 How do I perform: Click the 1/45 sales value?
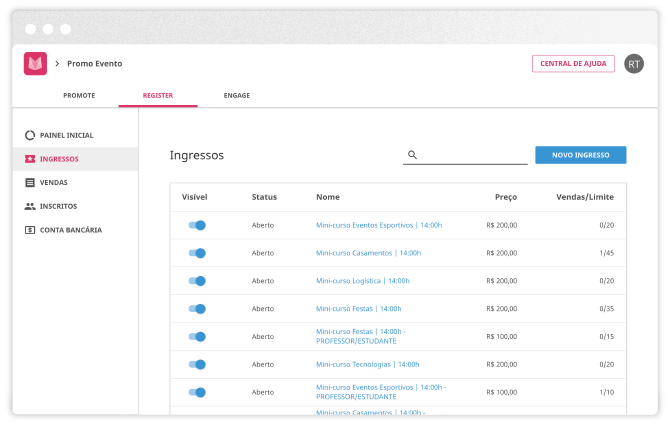[606, 253]
